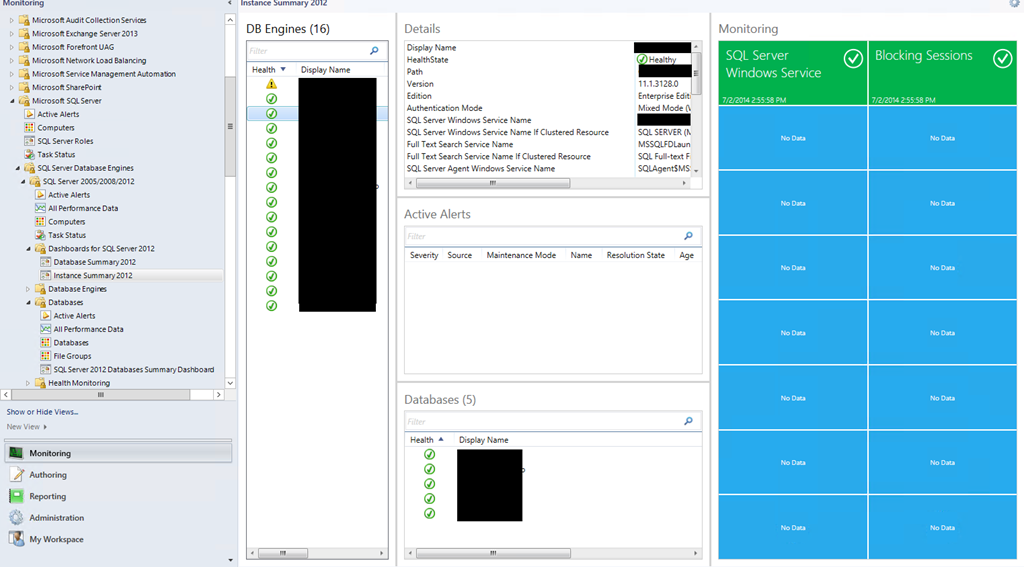Click the Show or Hide Views link
Viewport: 1024px width, 567px height.
pos(42,412)
